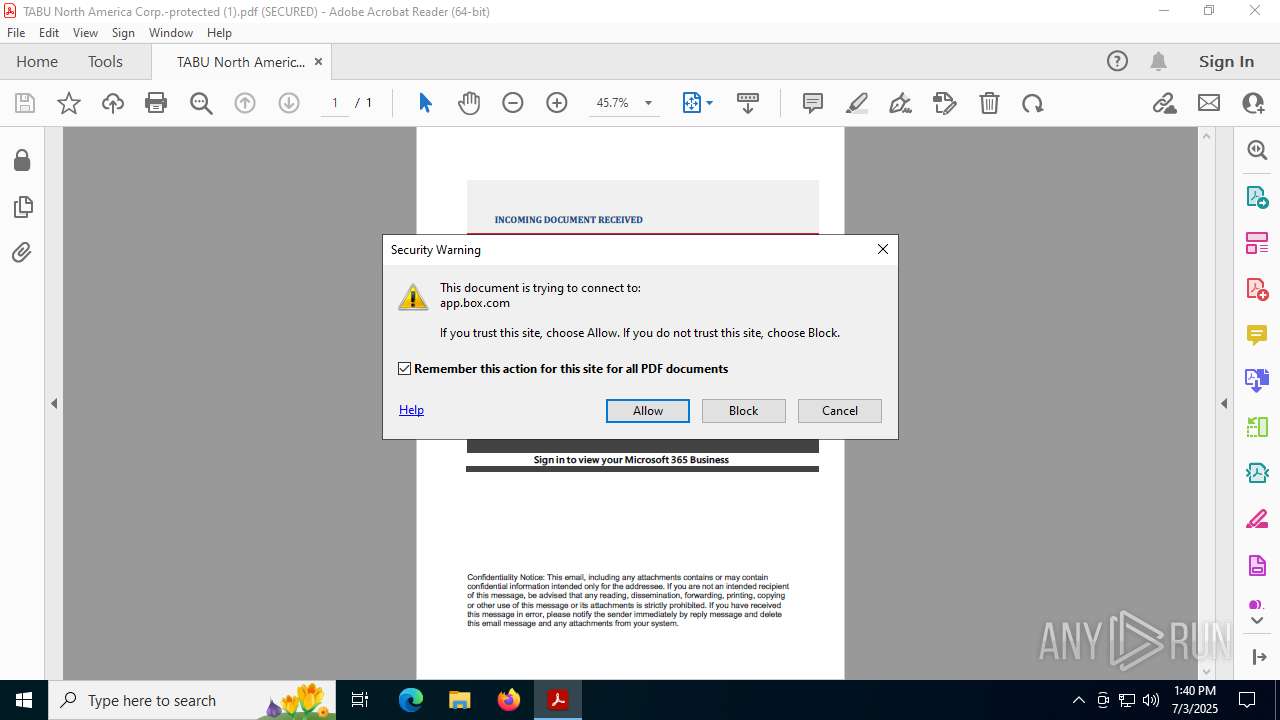Click the scrolling mode keyboard icon
1280x720 pixels.
tap(748, 103)
